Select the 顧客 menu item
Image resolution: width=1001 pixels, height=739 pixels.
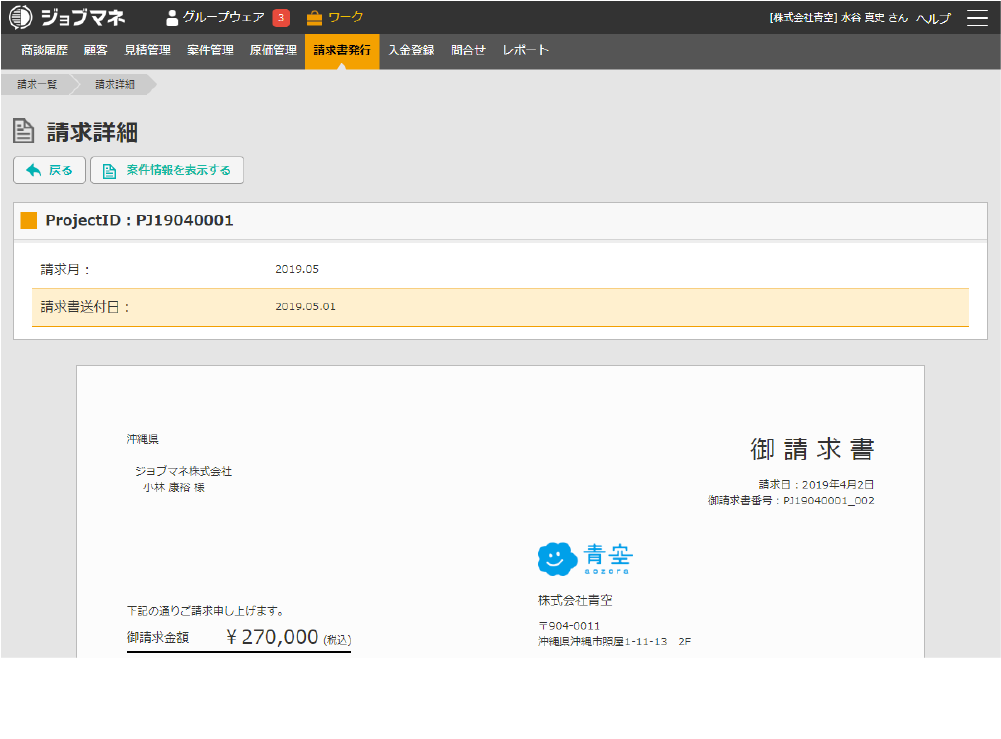tap(96, 50)
